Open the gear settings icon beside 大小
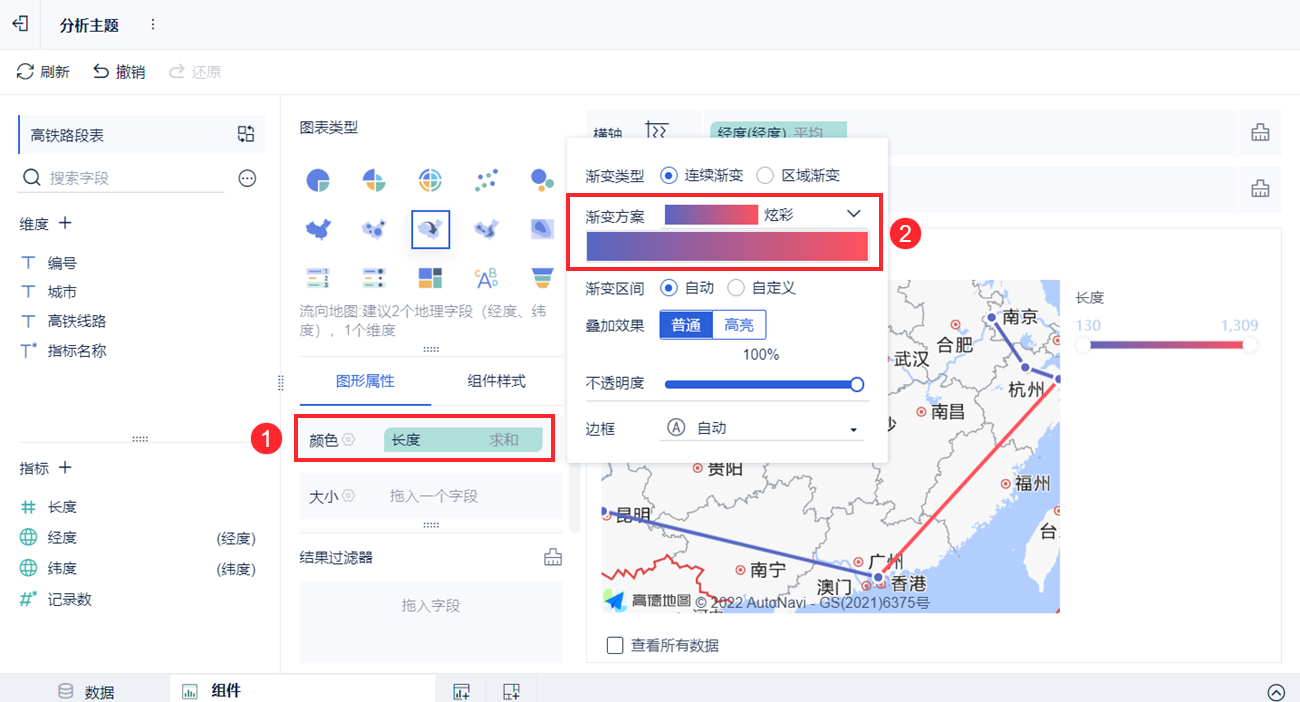The width and height of the screenshot is (1300, 702). (348, 496)
